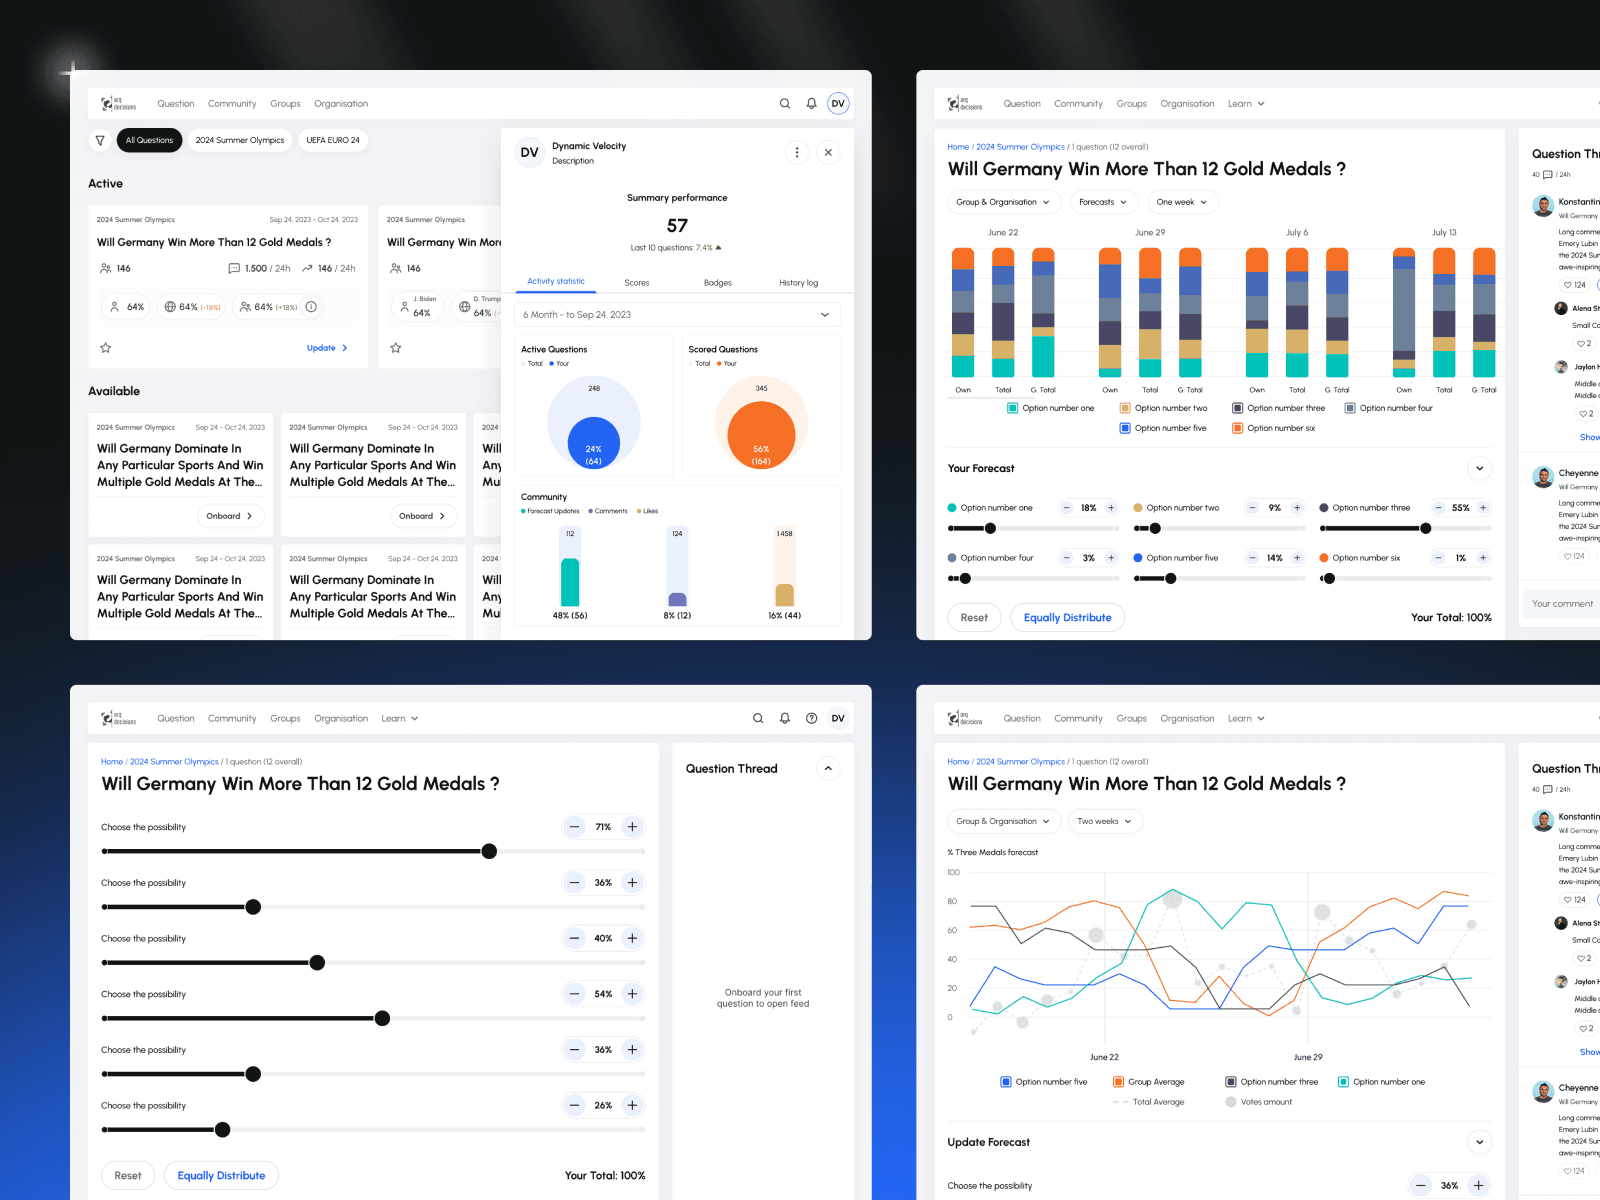Click the slider handle under the 71% row
The image size is (1600, 1200).
489,851
